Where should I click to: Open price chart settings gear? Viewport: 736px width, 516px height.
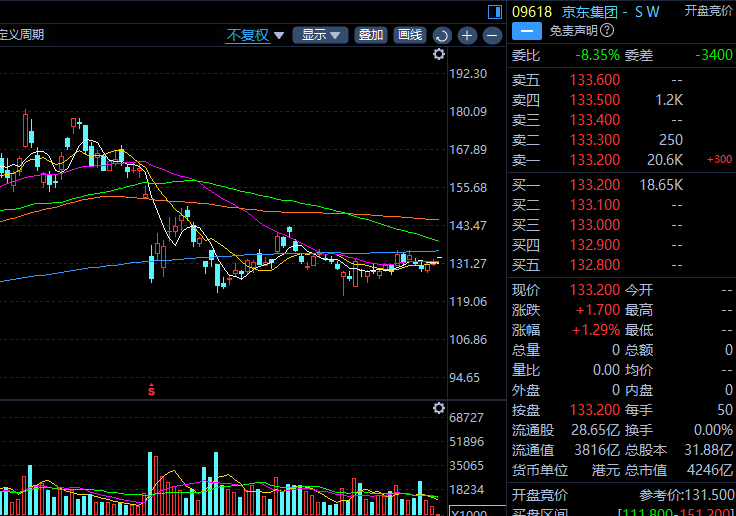[438, 55]
